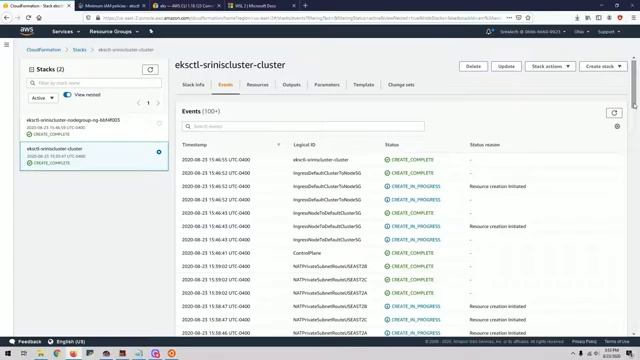Focus the Search events field
Viewport: 640px width, 360px height.
(303, 127)
